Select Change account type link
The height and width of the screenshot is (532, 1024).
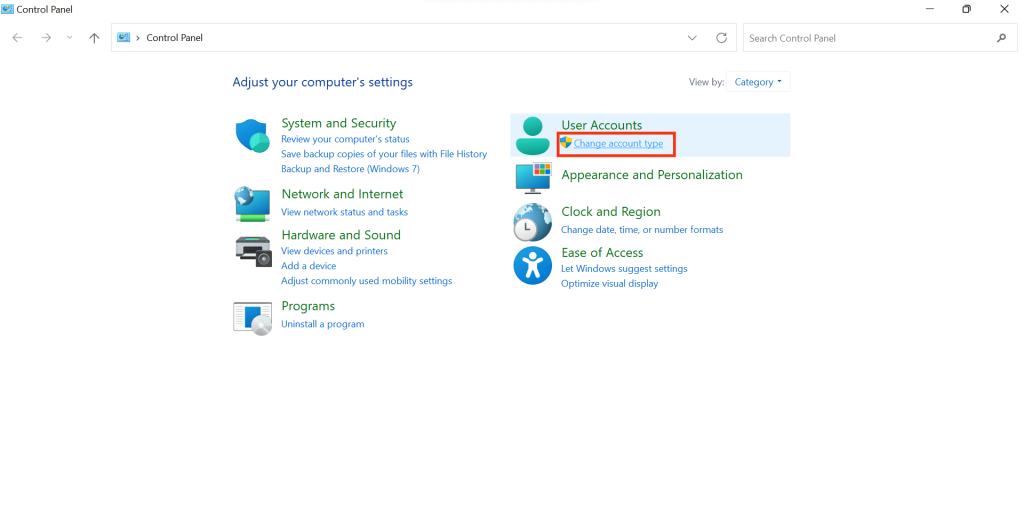coord(618,143)
